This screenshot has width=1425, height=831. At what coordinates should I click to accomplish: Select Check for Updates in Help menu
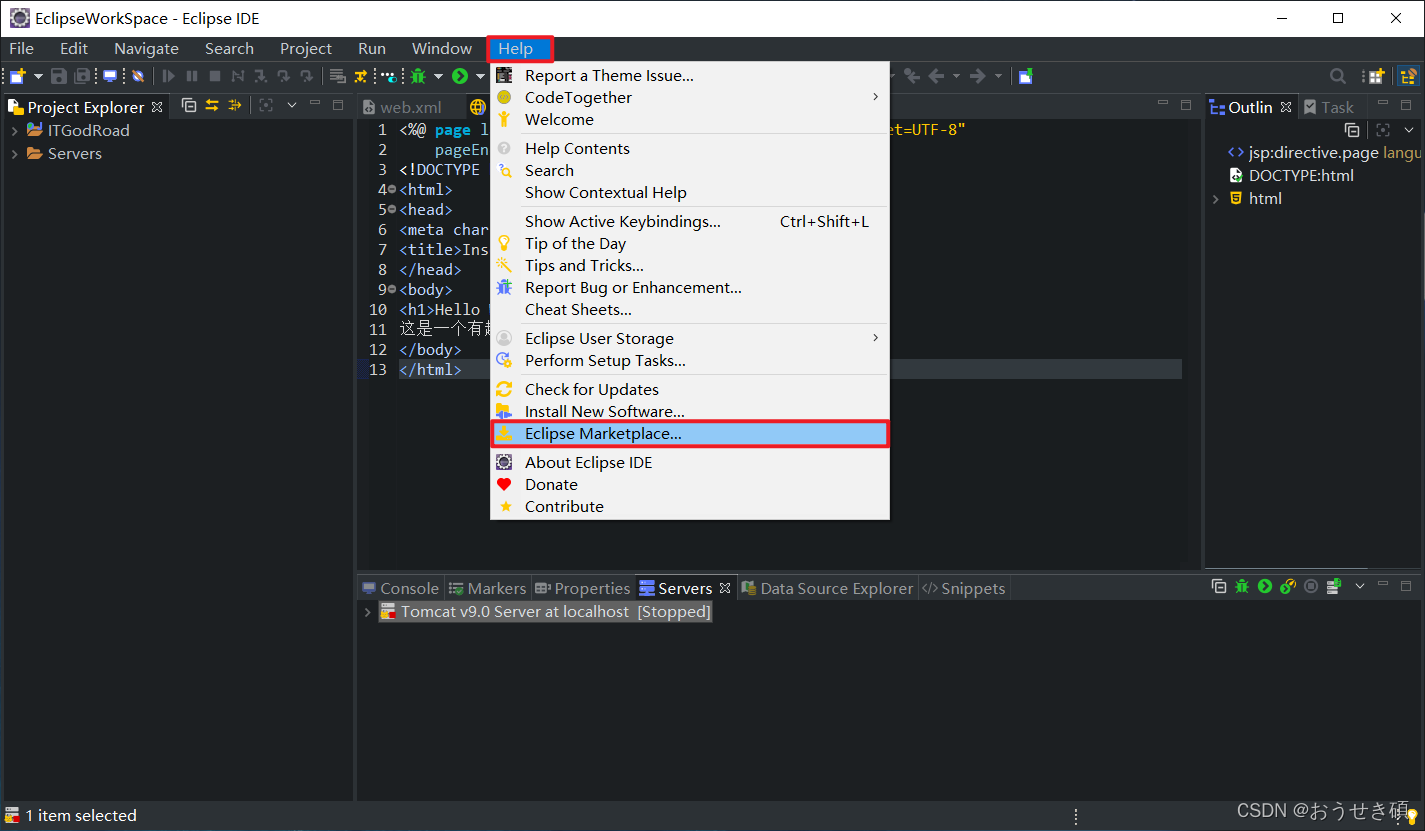pos(690,390)
